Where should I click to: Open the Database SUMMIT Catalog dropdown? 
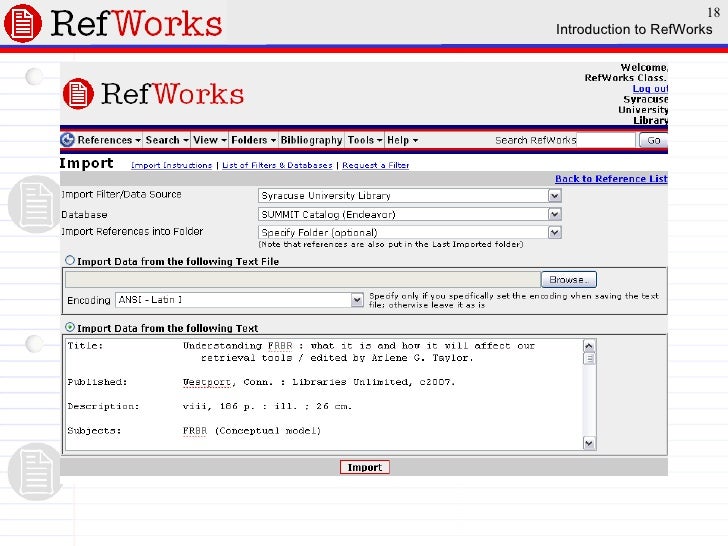click(553, 214)
